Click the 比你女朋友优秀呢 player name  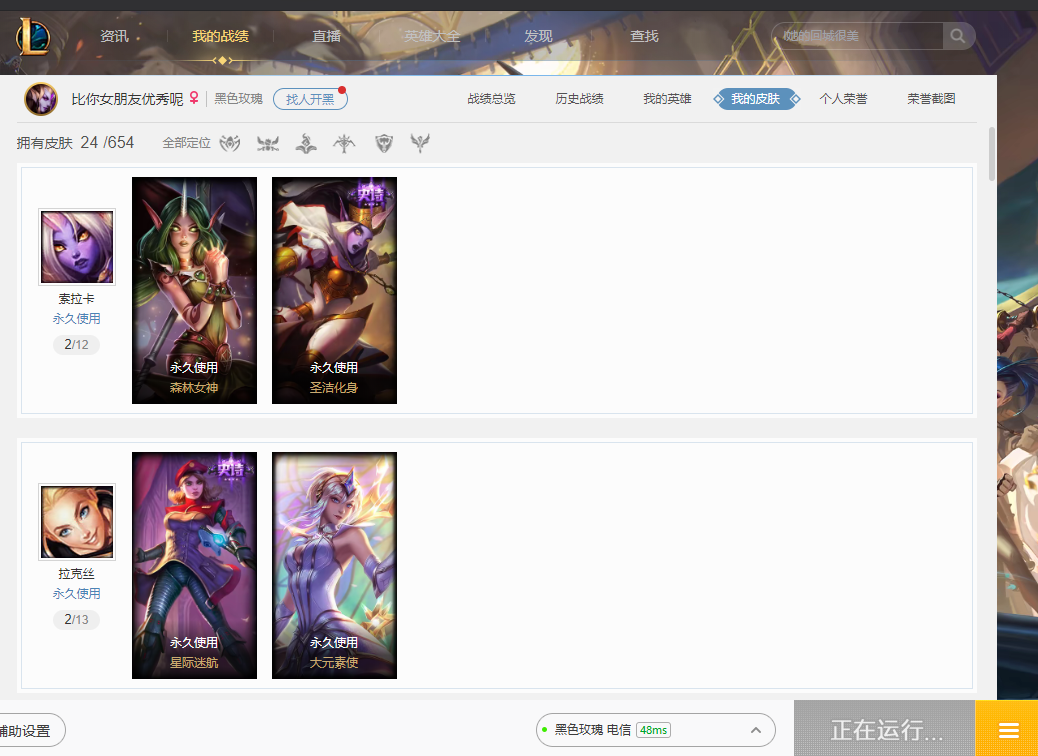point(127,99)
